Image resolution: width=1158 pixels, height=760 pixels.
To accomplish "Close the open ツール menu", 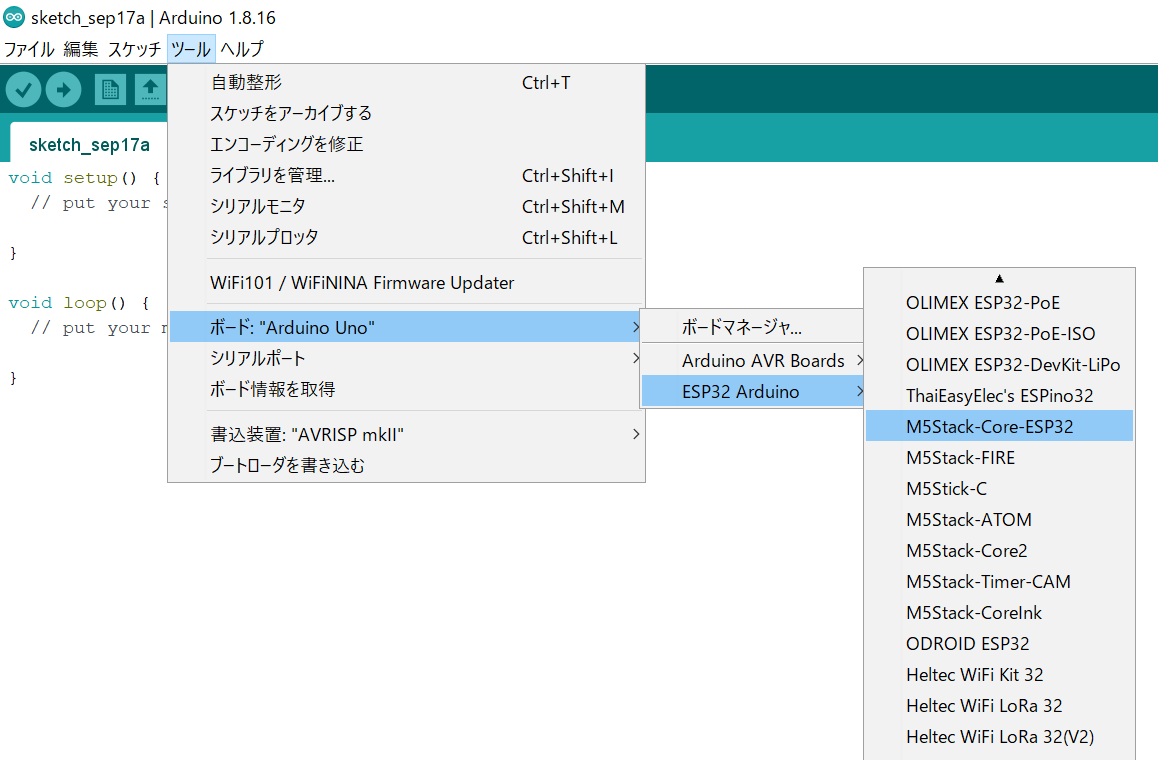I will click(191, 49).
